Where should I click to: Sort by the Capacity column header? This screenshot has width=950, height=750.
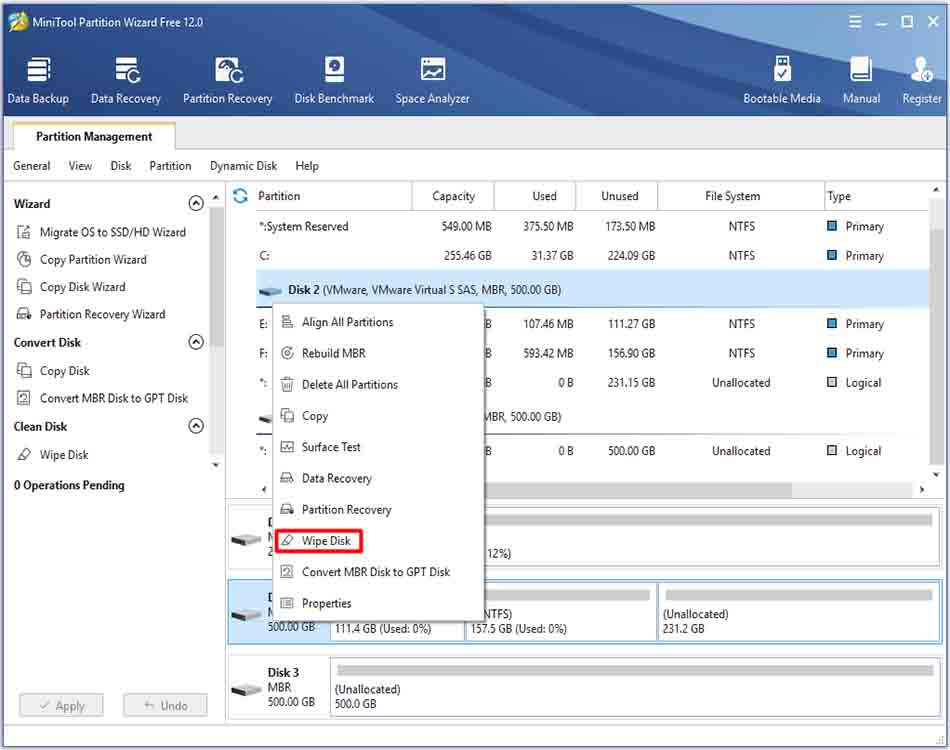click(453, 196)
